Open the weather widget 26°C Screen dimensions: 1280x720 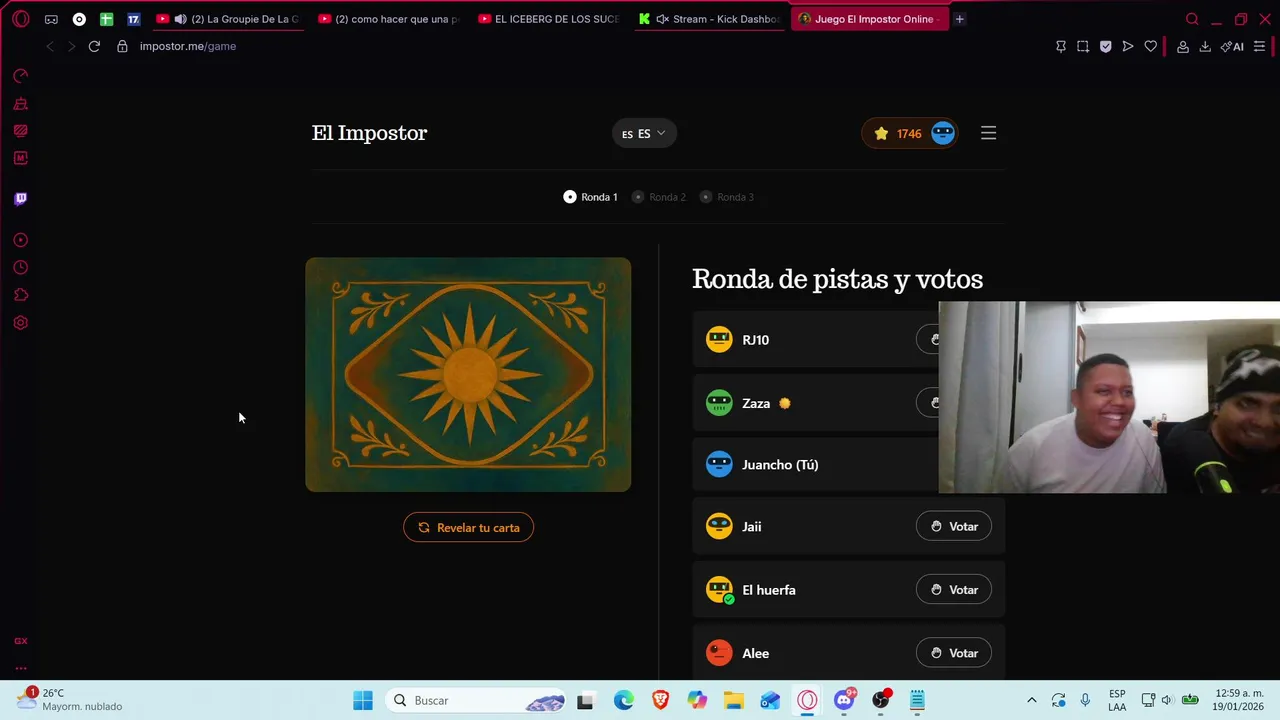(70, 699)
